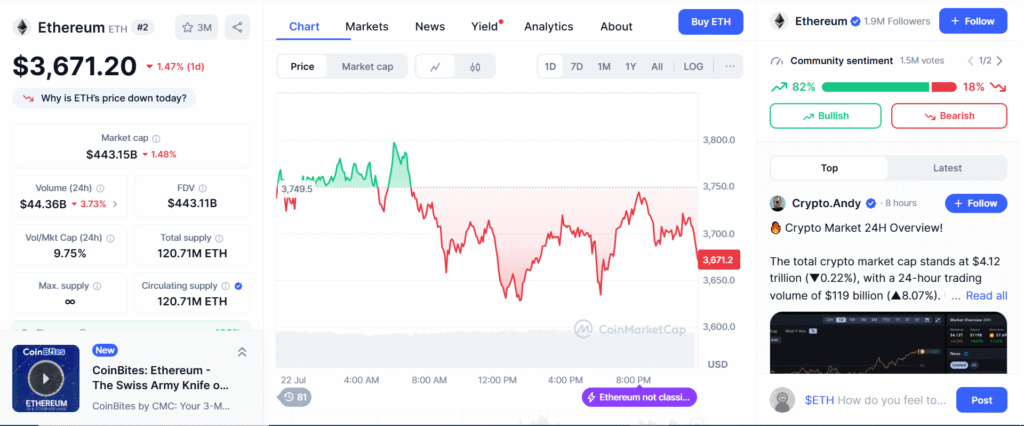Expand Volume (24h) details chevron
Screen dimensions: 1024x426
pos(115,204)
